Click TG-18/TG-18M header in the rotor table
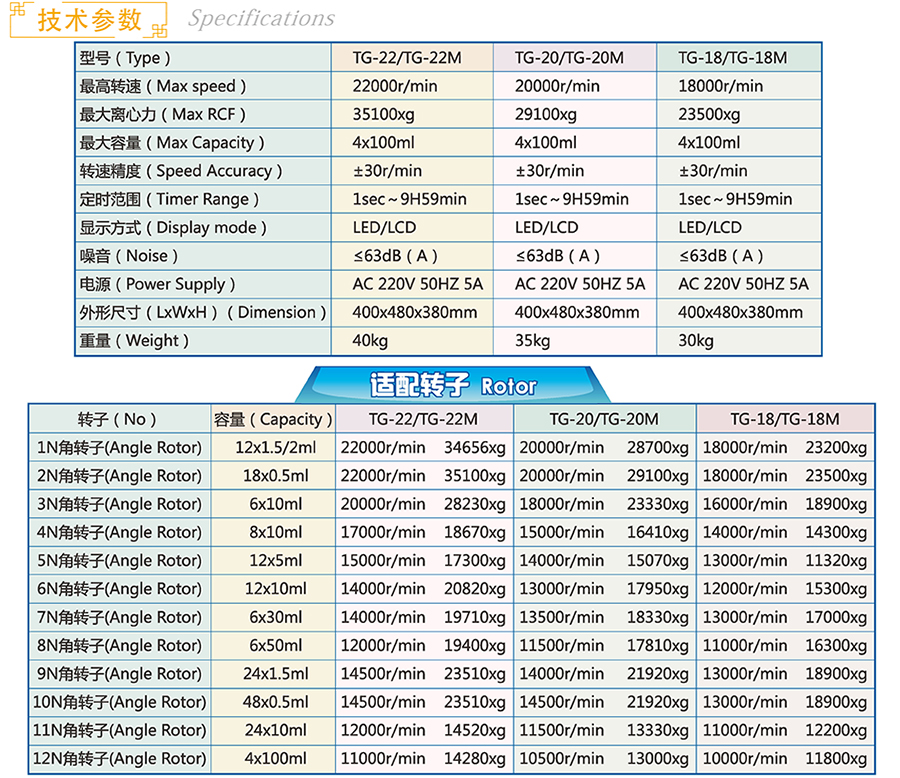The width and height of the screenshot is (900, 778). pos(784,419)
